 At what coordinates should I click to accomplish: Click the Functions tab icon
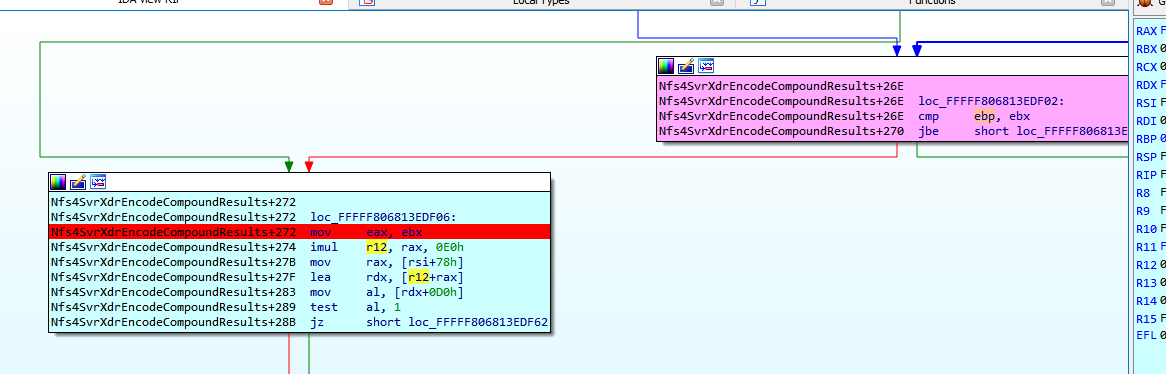757,2
